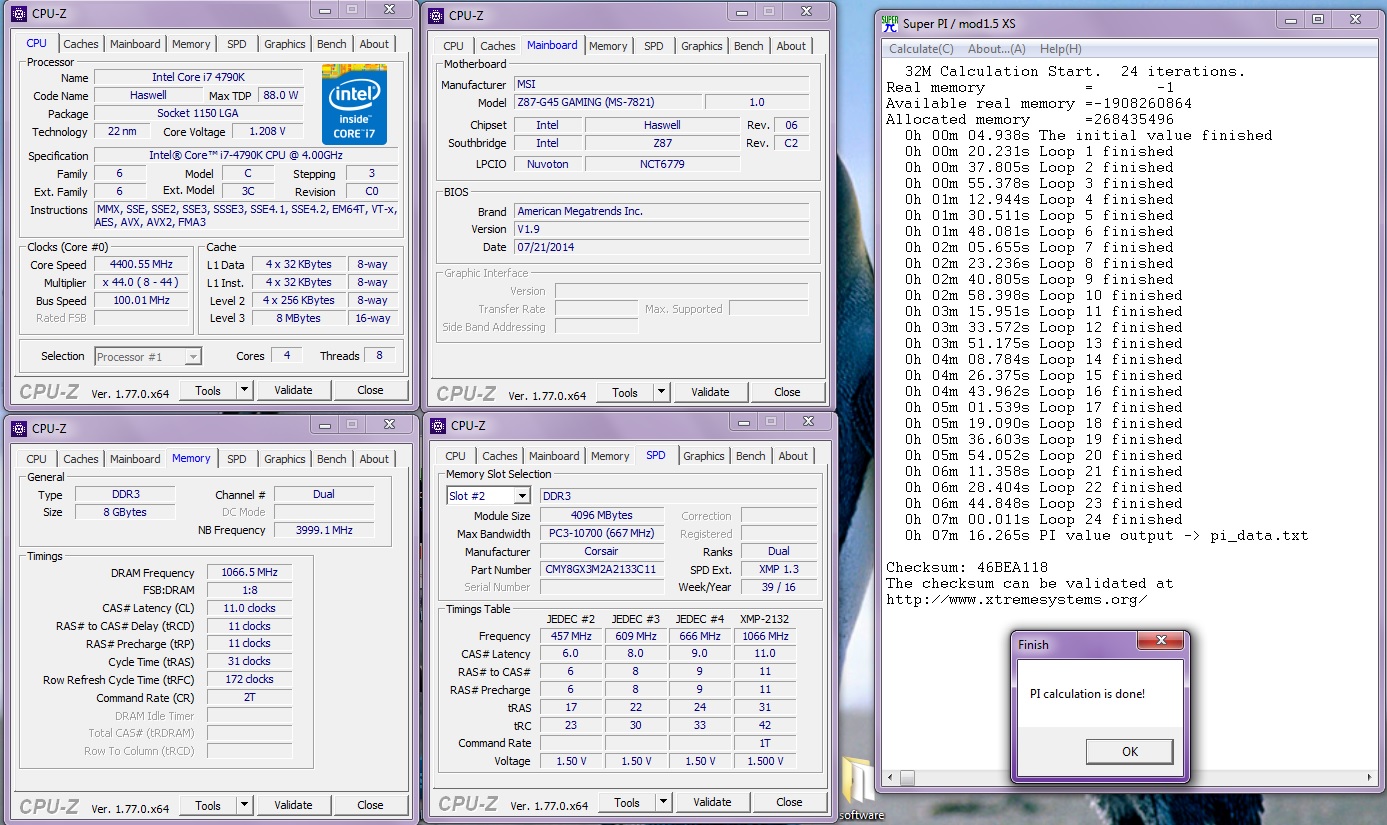Click CAS# Latency value 11.0 clocks
1387x825 pixels.
[249, 609]
